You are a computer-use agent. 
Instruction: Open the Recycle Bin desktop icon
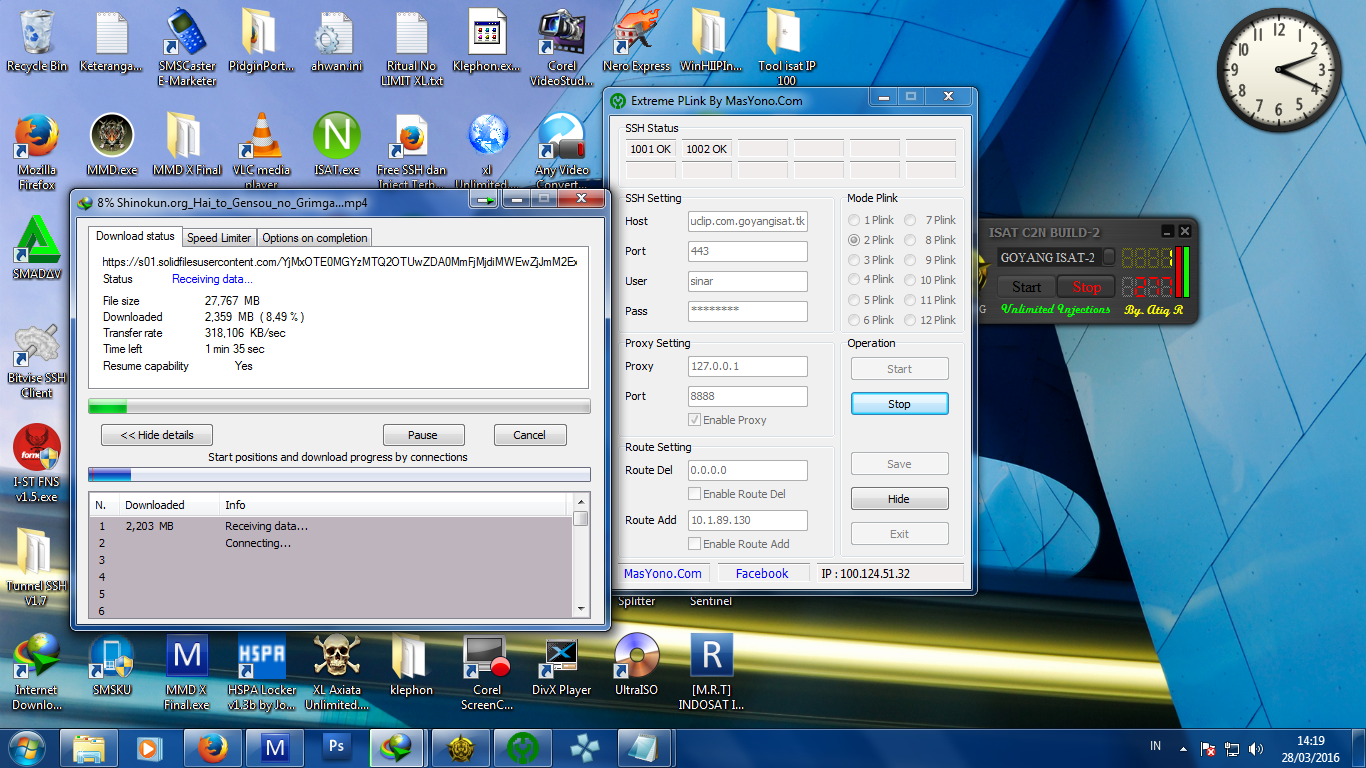tap(37, 40)
